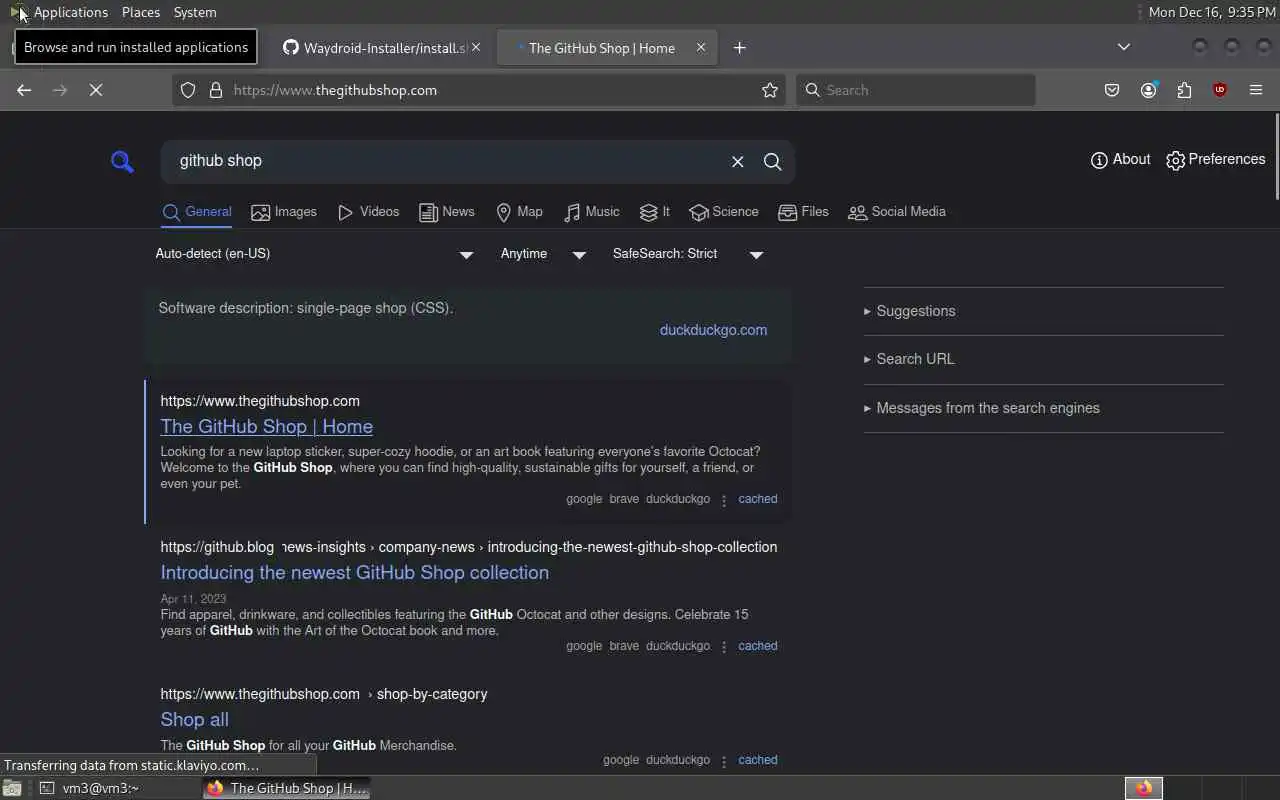Switch to the News category

click(x=446, y=212)
